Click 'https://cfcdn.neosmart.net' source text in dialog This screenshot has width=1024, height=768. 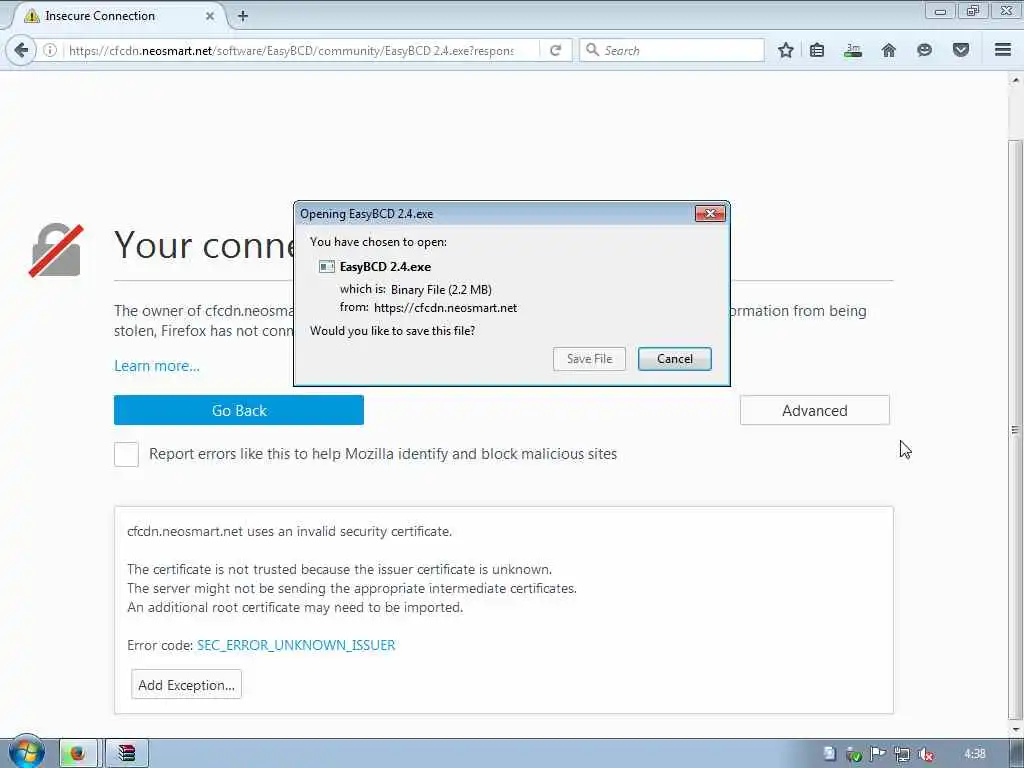[445, 308]
